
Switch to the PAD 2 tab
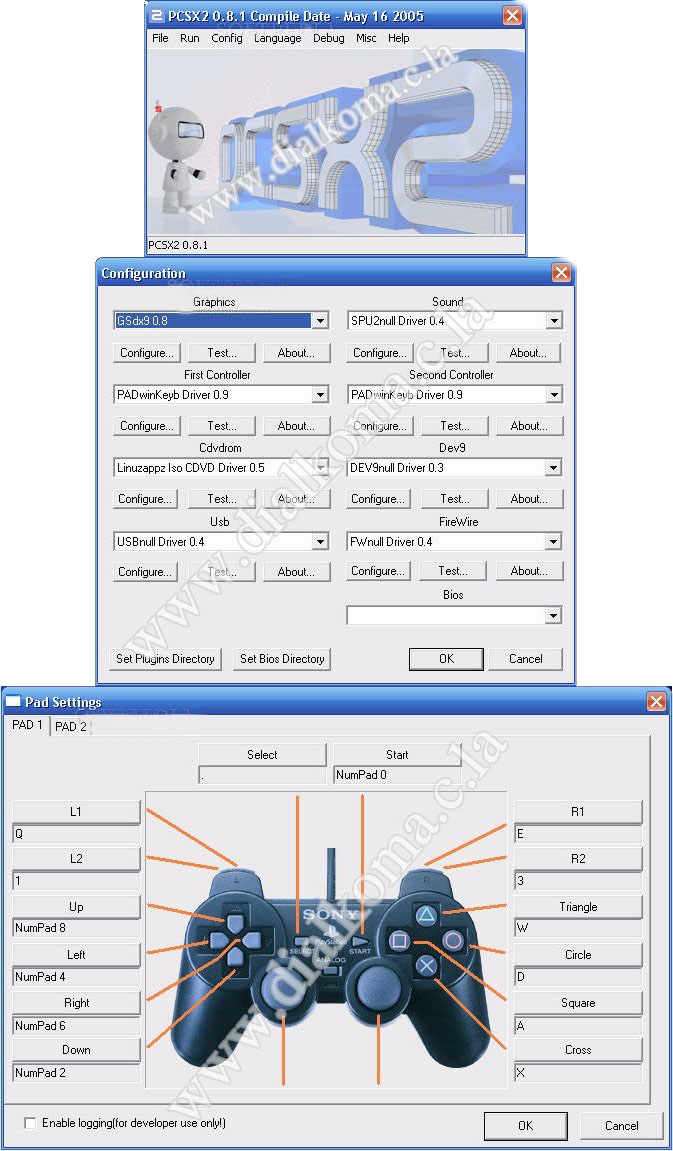tap(70, 727)
